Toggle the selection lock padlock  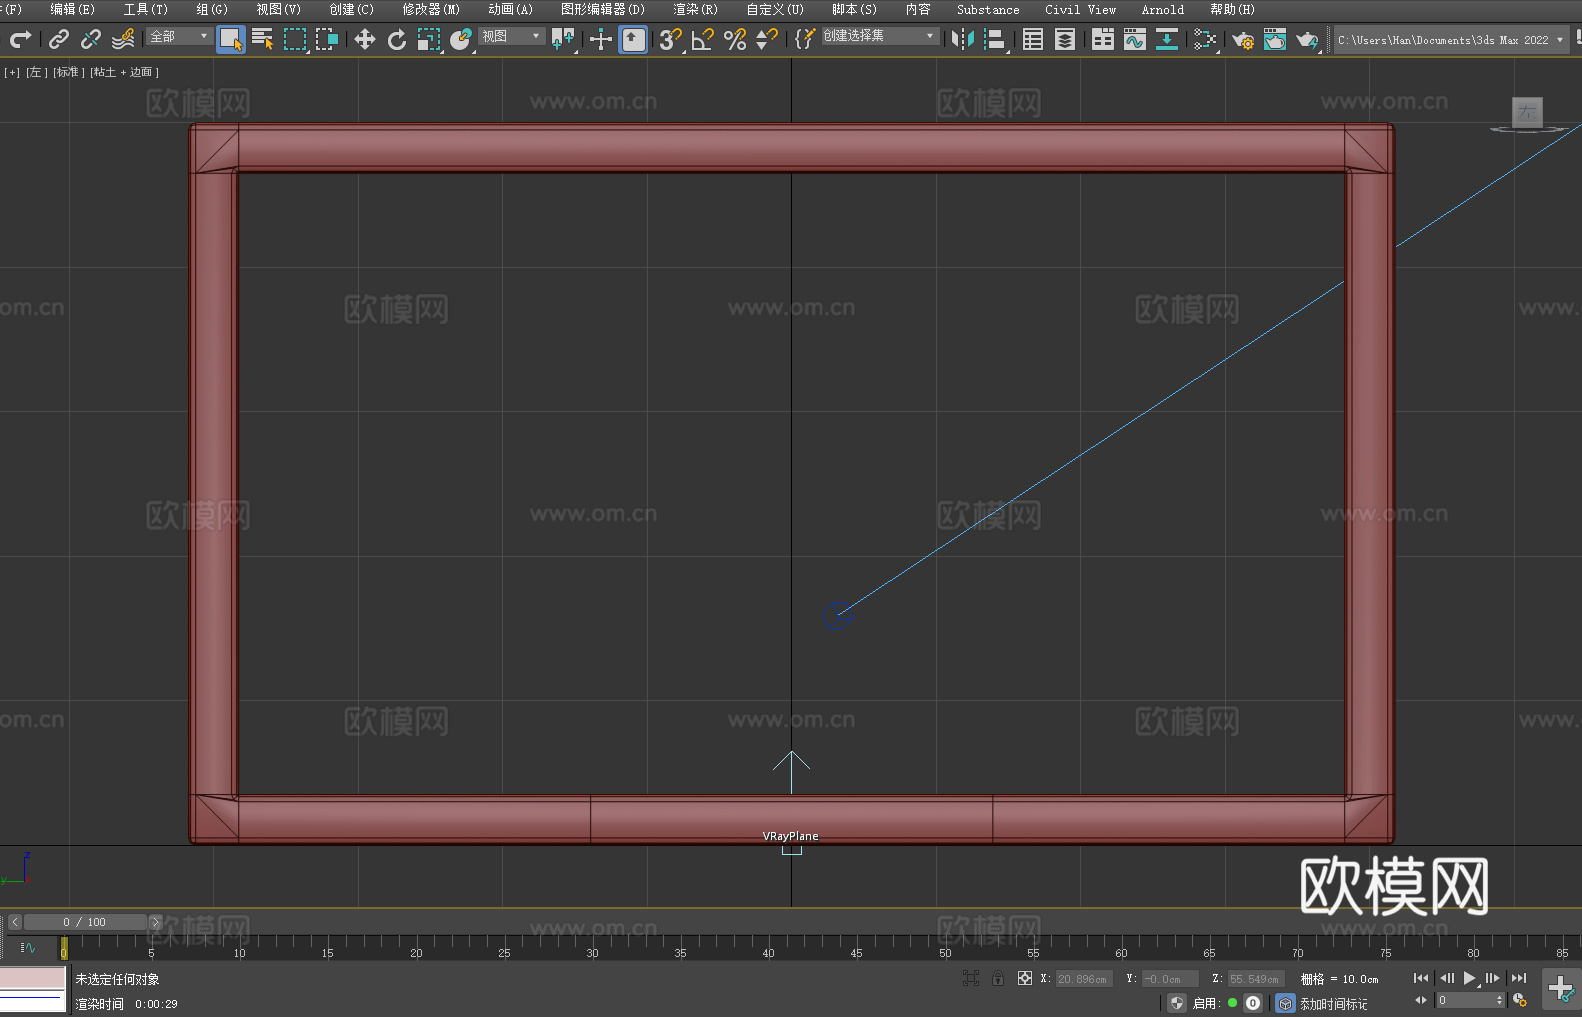(x=998, y=978)
